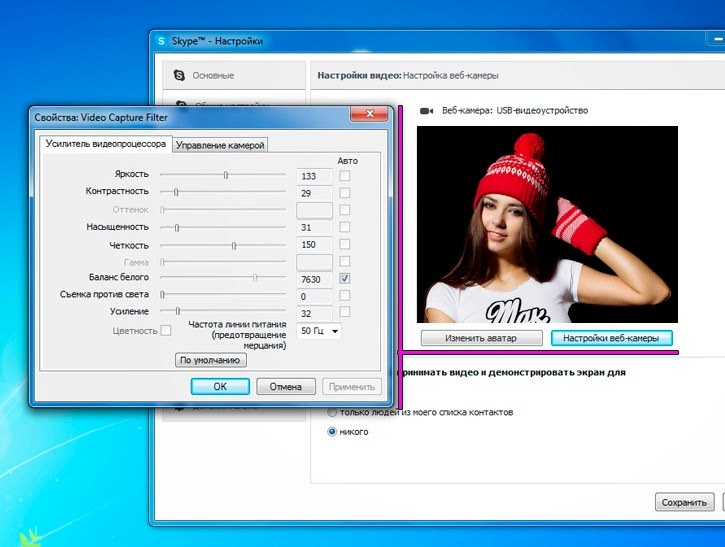Click the Контрастность slider handle

[x=176, y=192]
